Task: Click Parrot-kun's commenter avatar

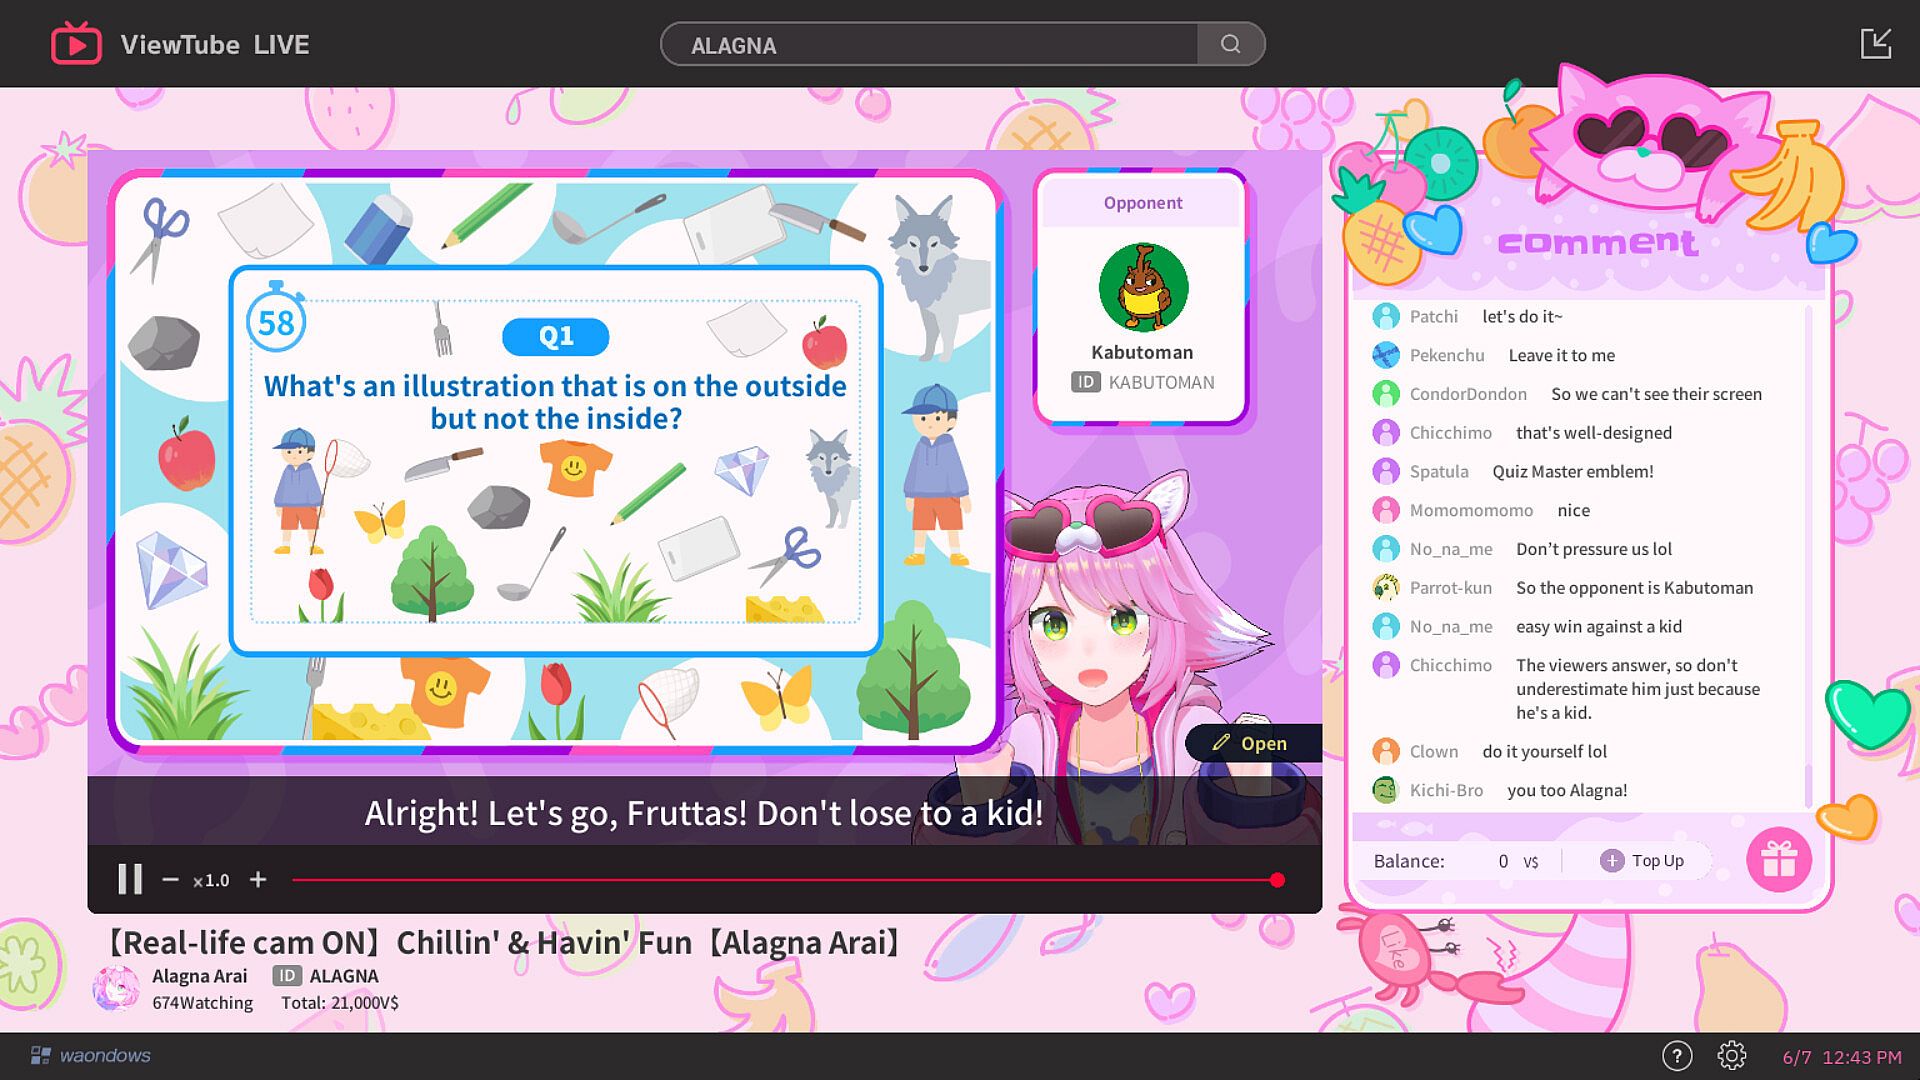Action: coord(1385,587)
